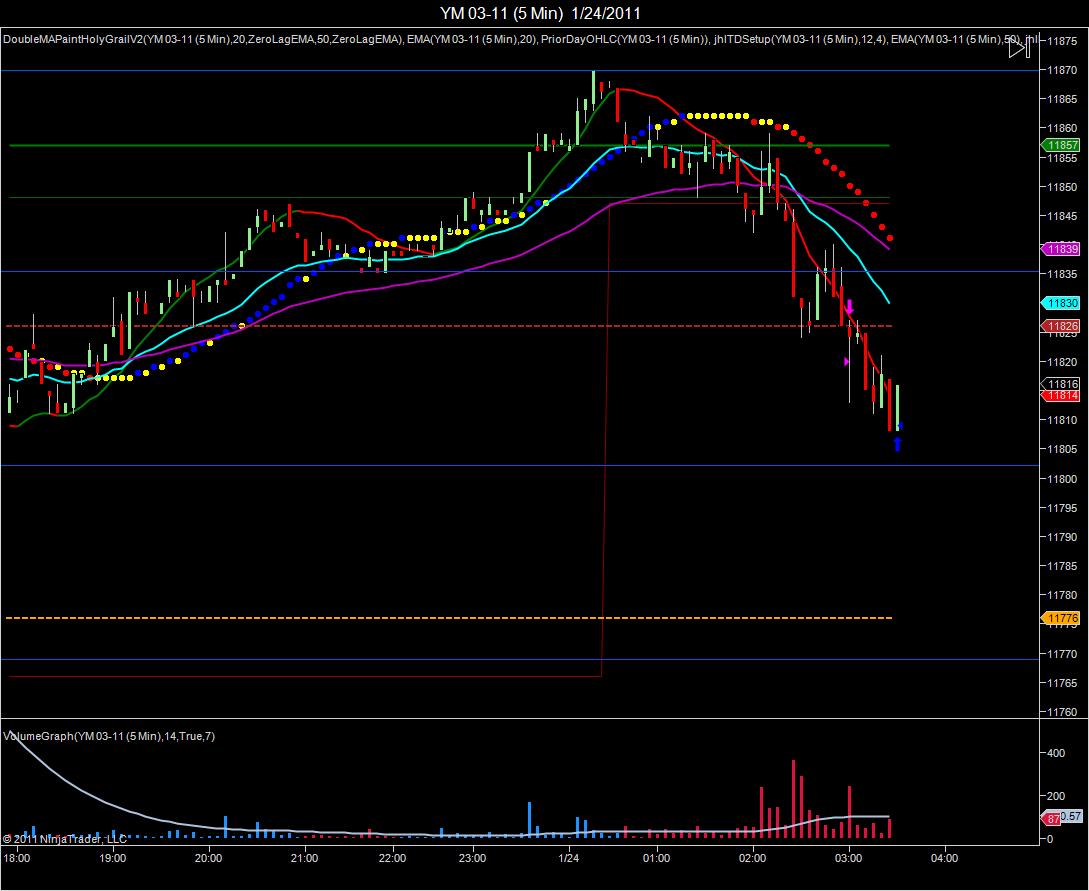The width and height of the screenshot is (1089, 891).
Task: Click the 11850 price axis label
Action: (x=1062, y=187)
